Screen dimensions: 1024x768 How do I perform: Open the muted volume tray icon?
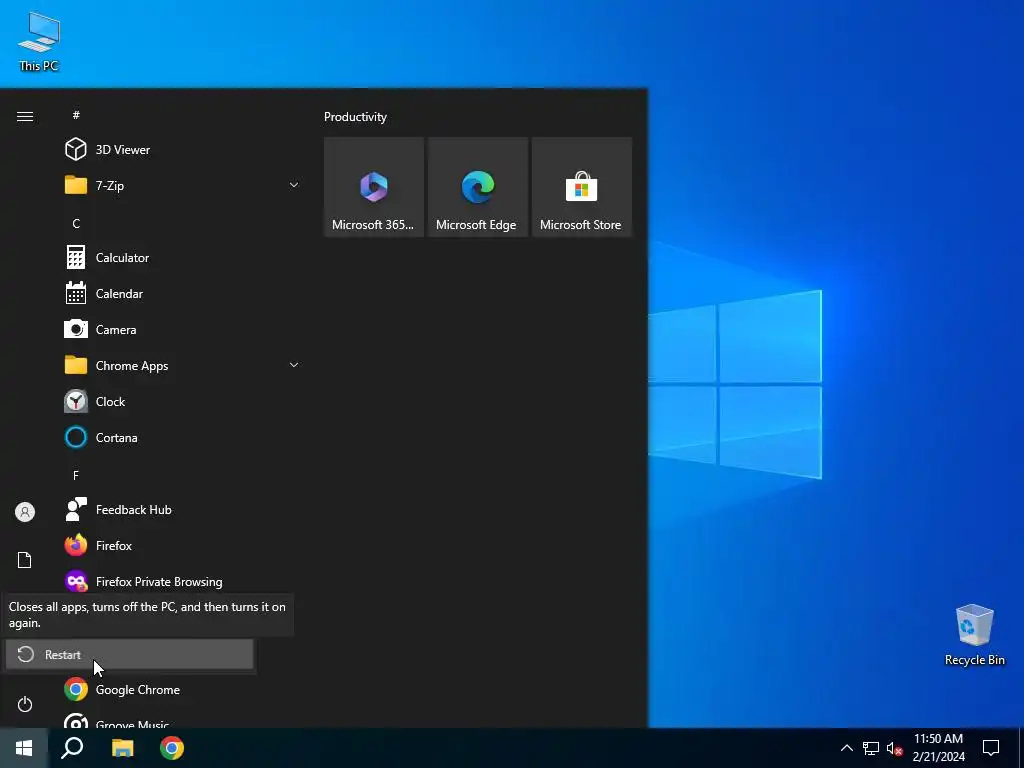point(894,748)
